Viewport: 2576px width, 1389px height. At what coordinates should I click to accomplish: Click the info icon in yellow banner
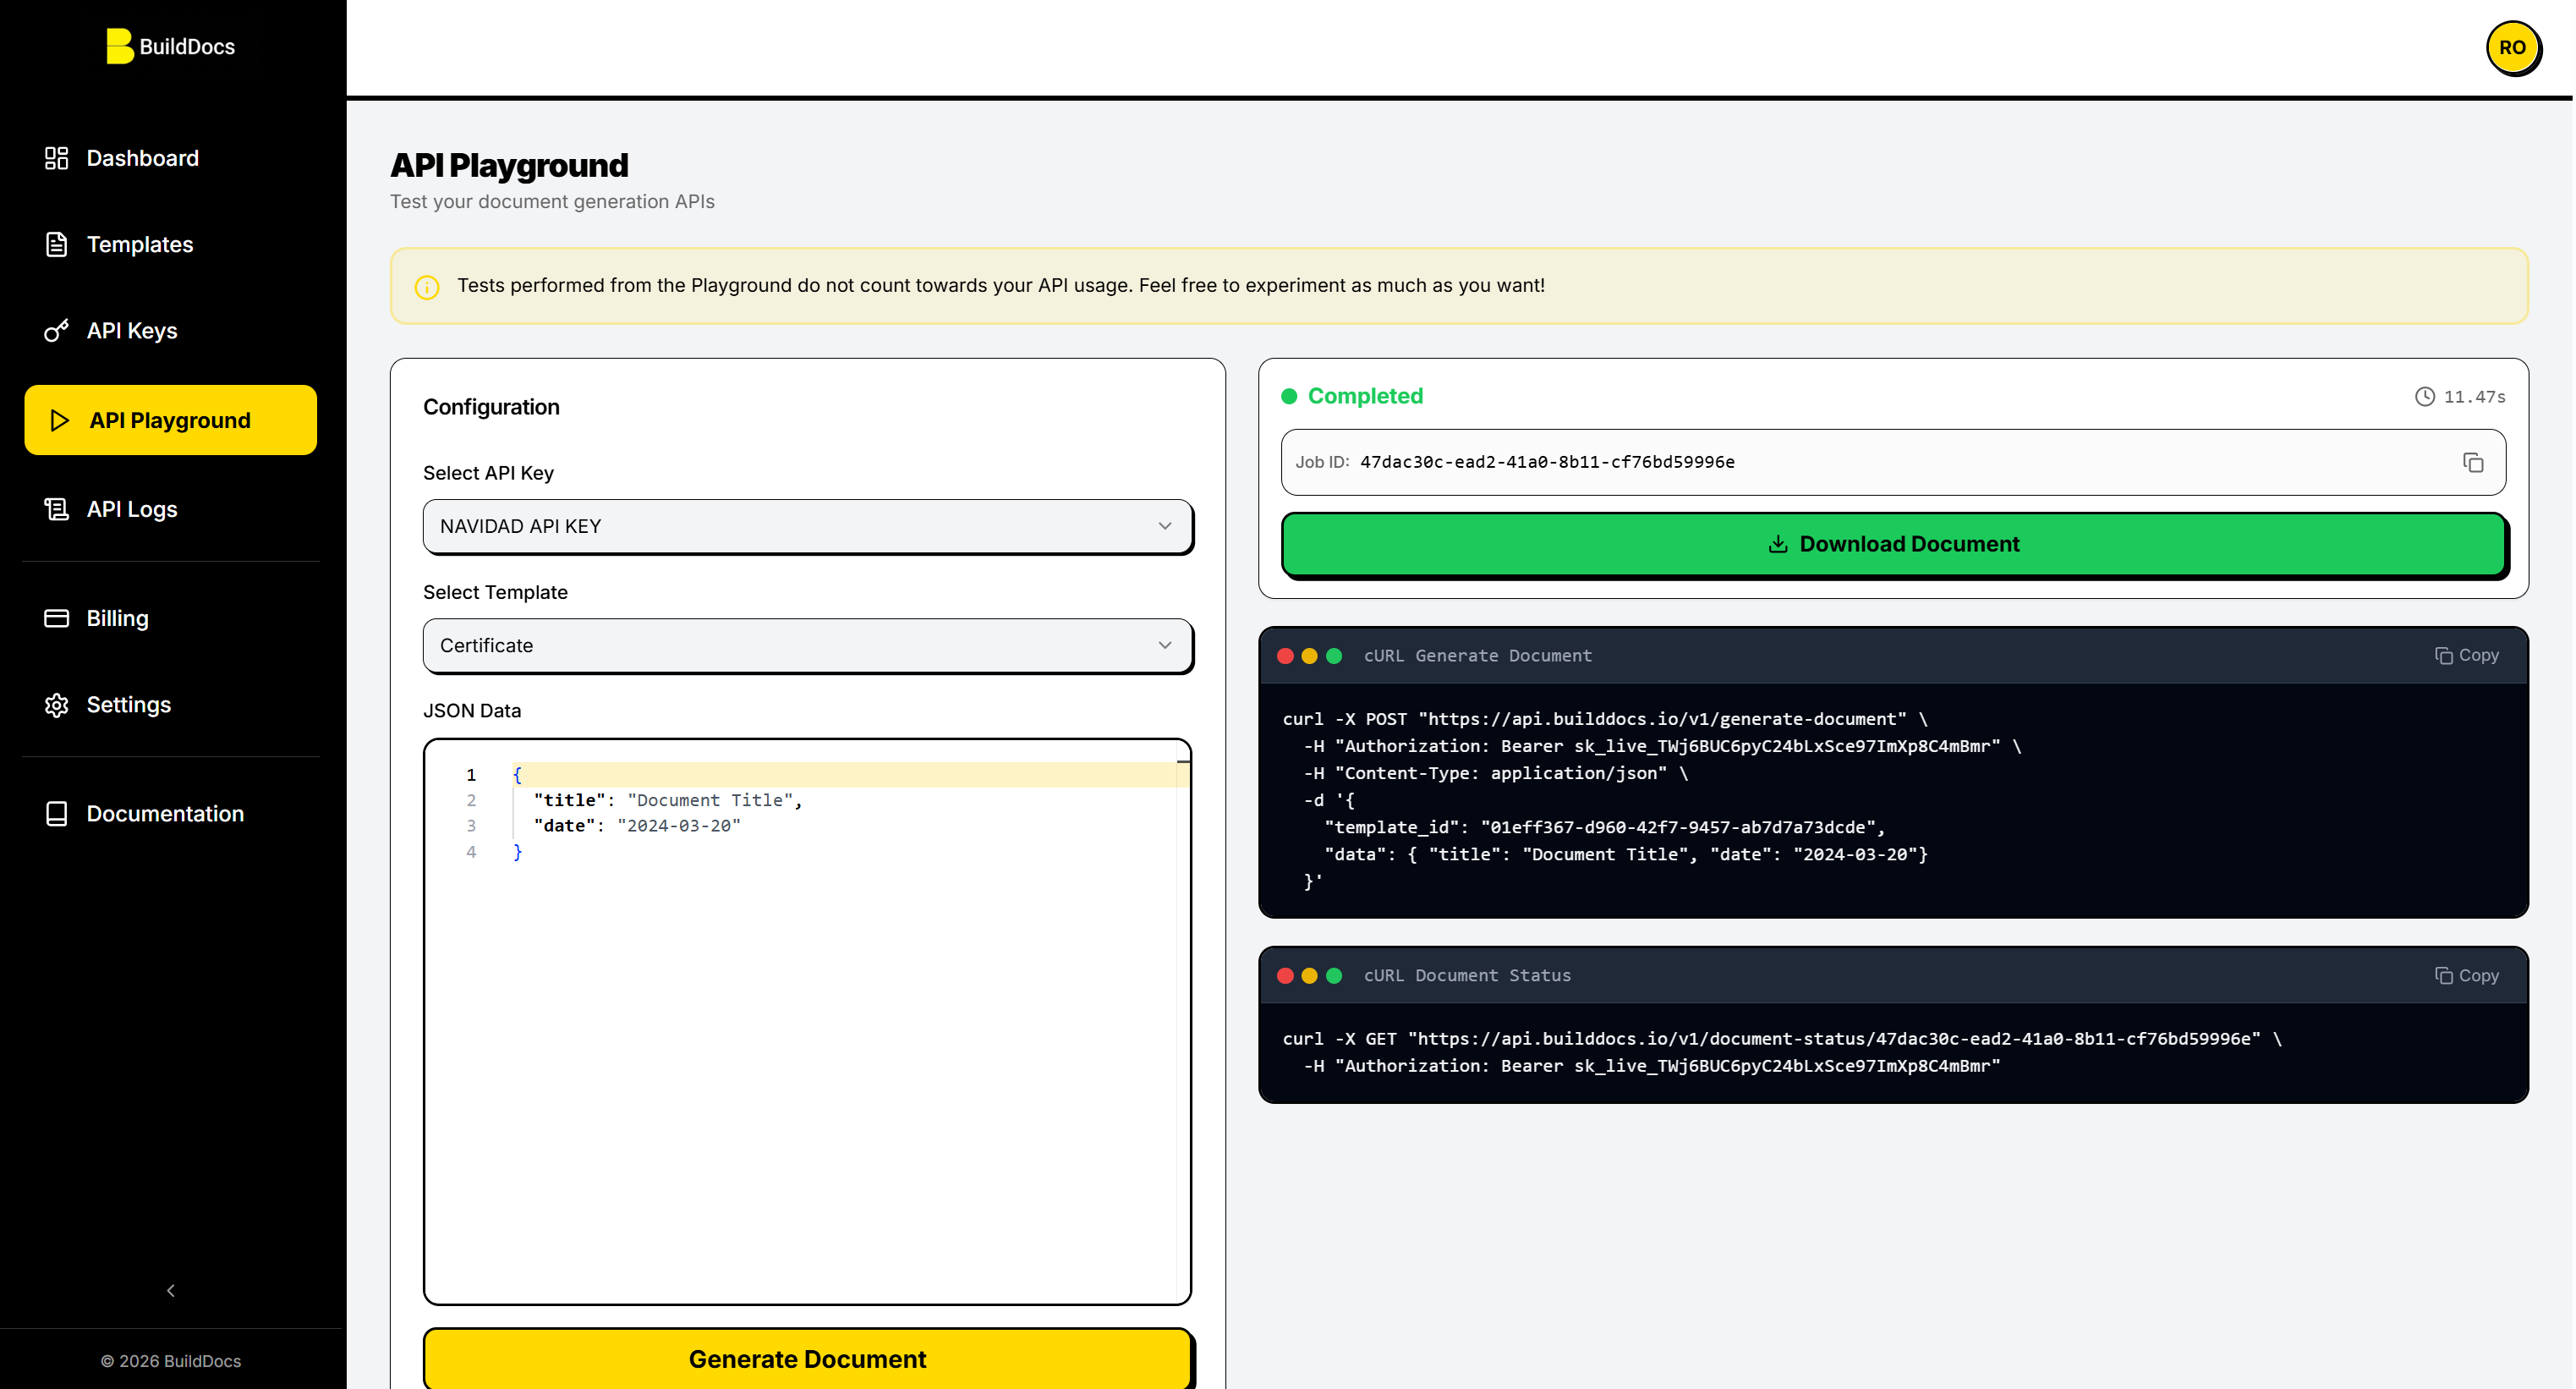pyautogui.click(x=427, y=287)
